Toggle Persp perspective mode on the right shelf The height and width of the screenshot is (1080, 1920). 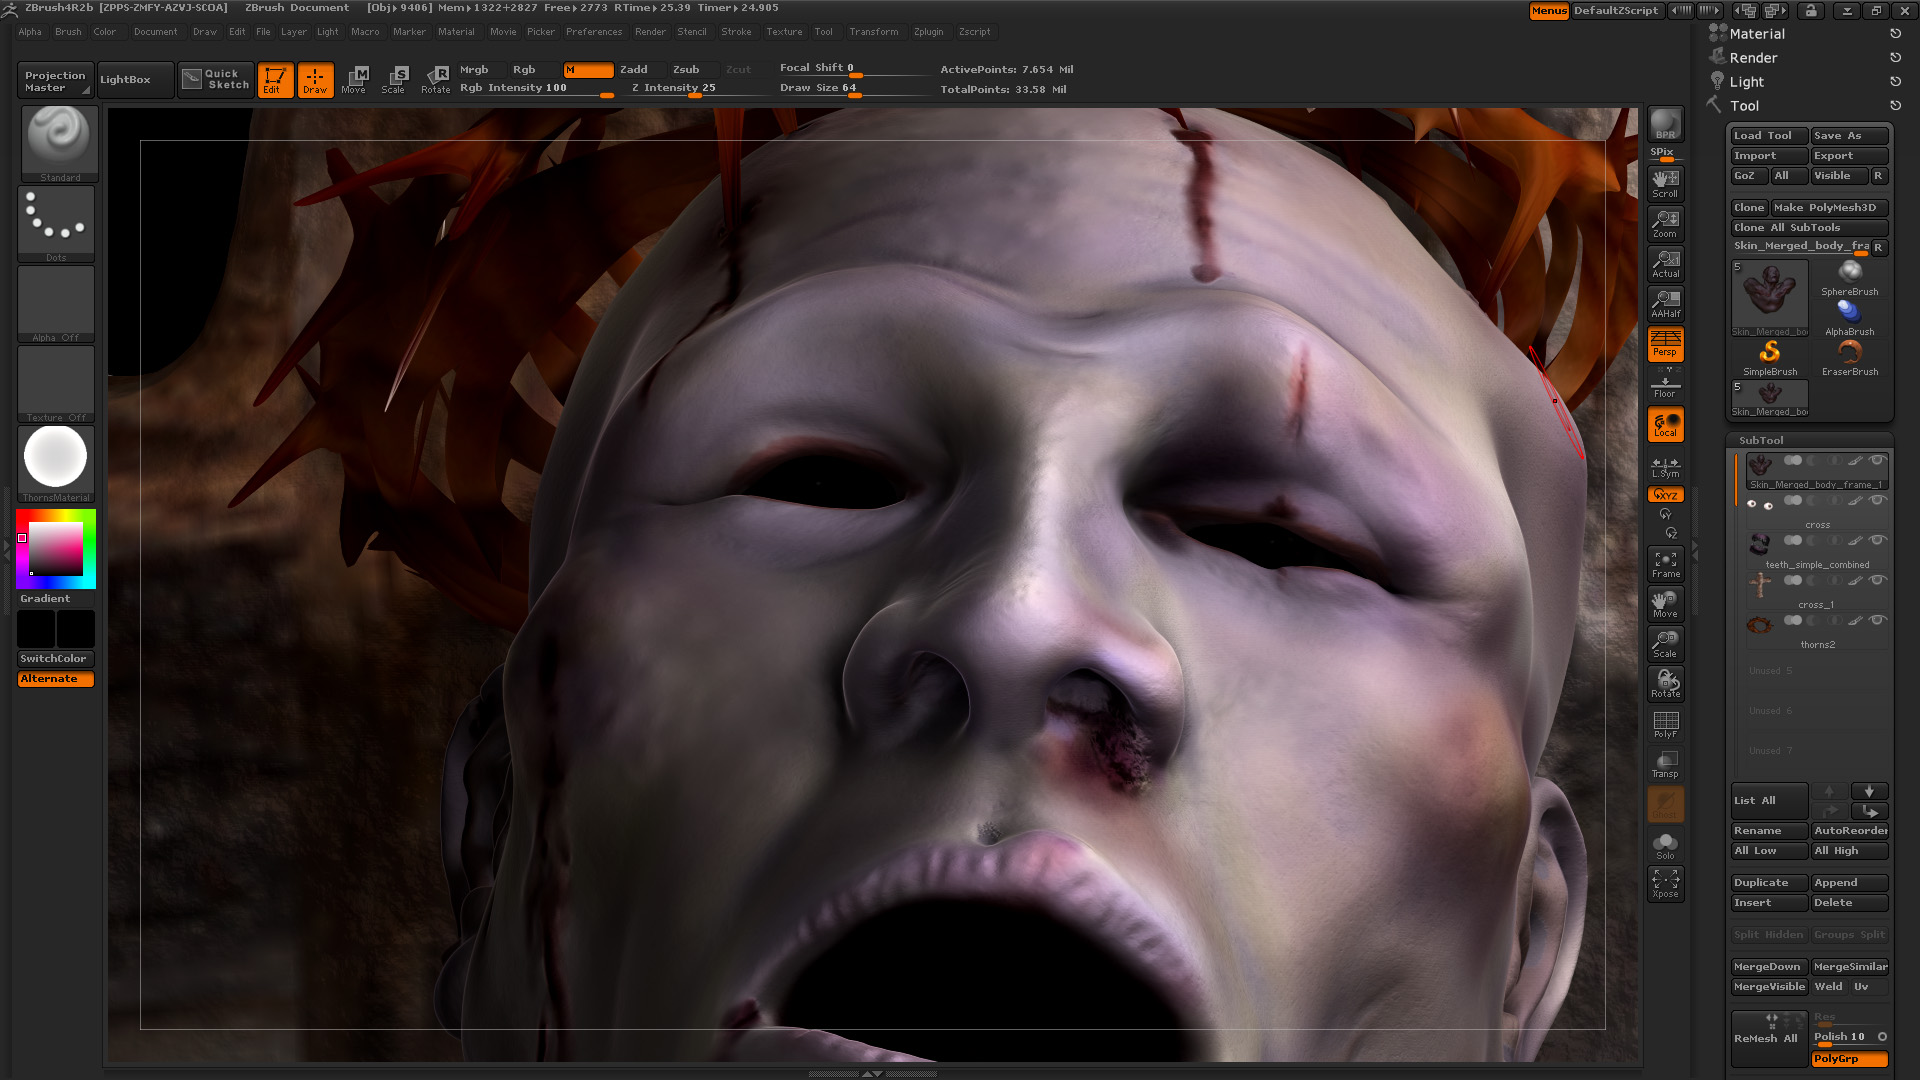(1664, 344)
